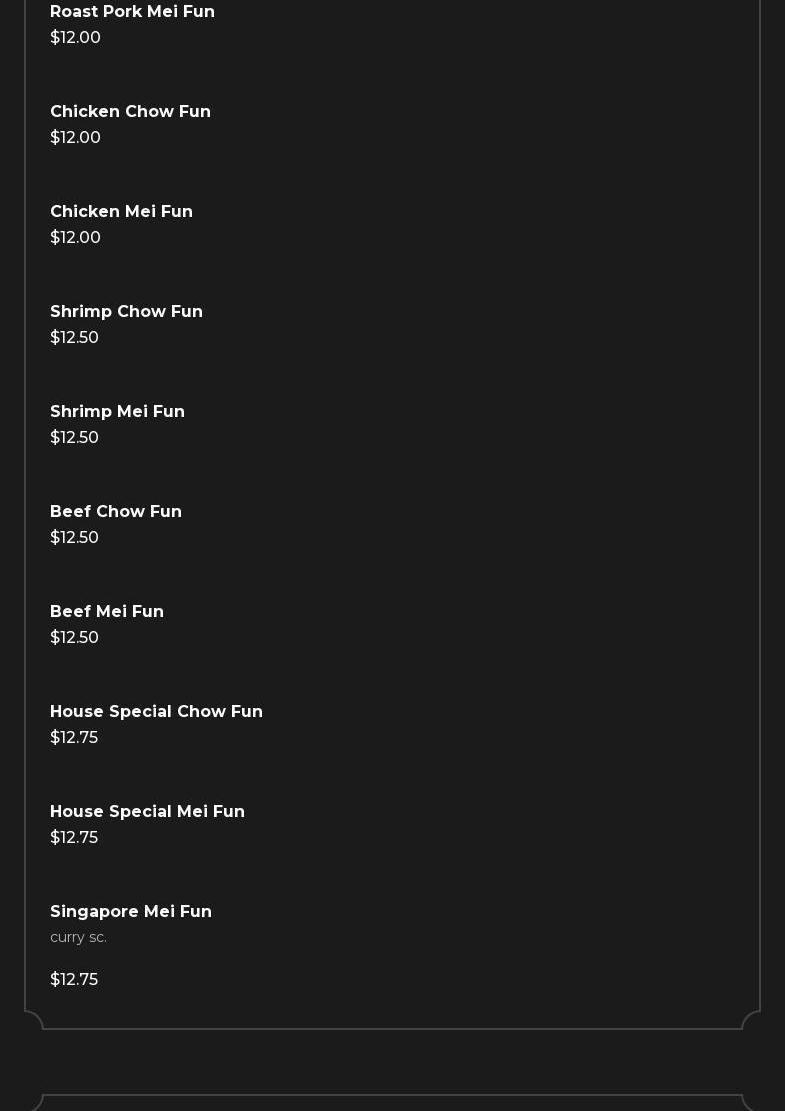The width and height of the screenshot is (785, 1111).
Task: Choose House Special Mei Fun
Action: 147,812
